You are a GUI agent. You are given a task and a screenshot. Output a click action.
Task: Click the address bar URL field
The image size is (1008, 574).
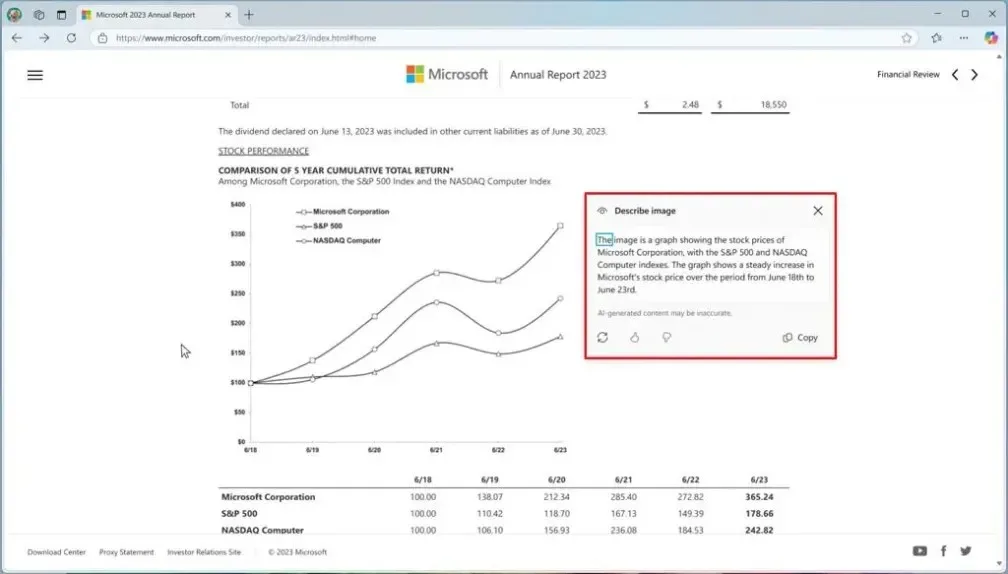500,38
